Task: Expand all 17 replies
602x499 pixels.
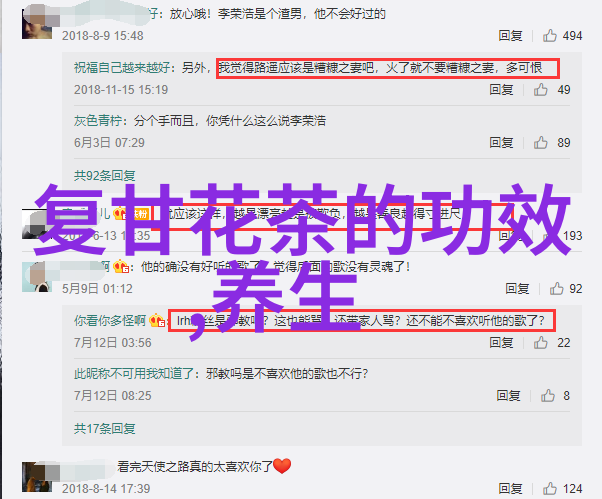Action: click(104, 428)
